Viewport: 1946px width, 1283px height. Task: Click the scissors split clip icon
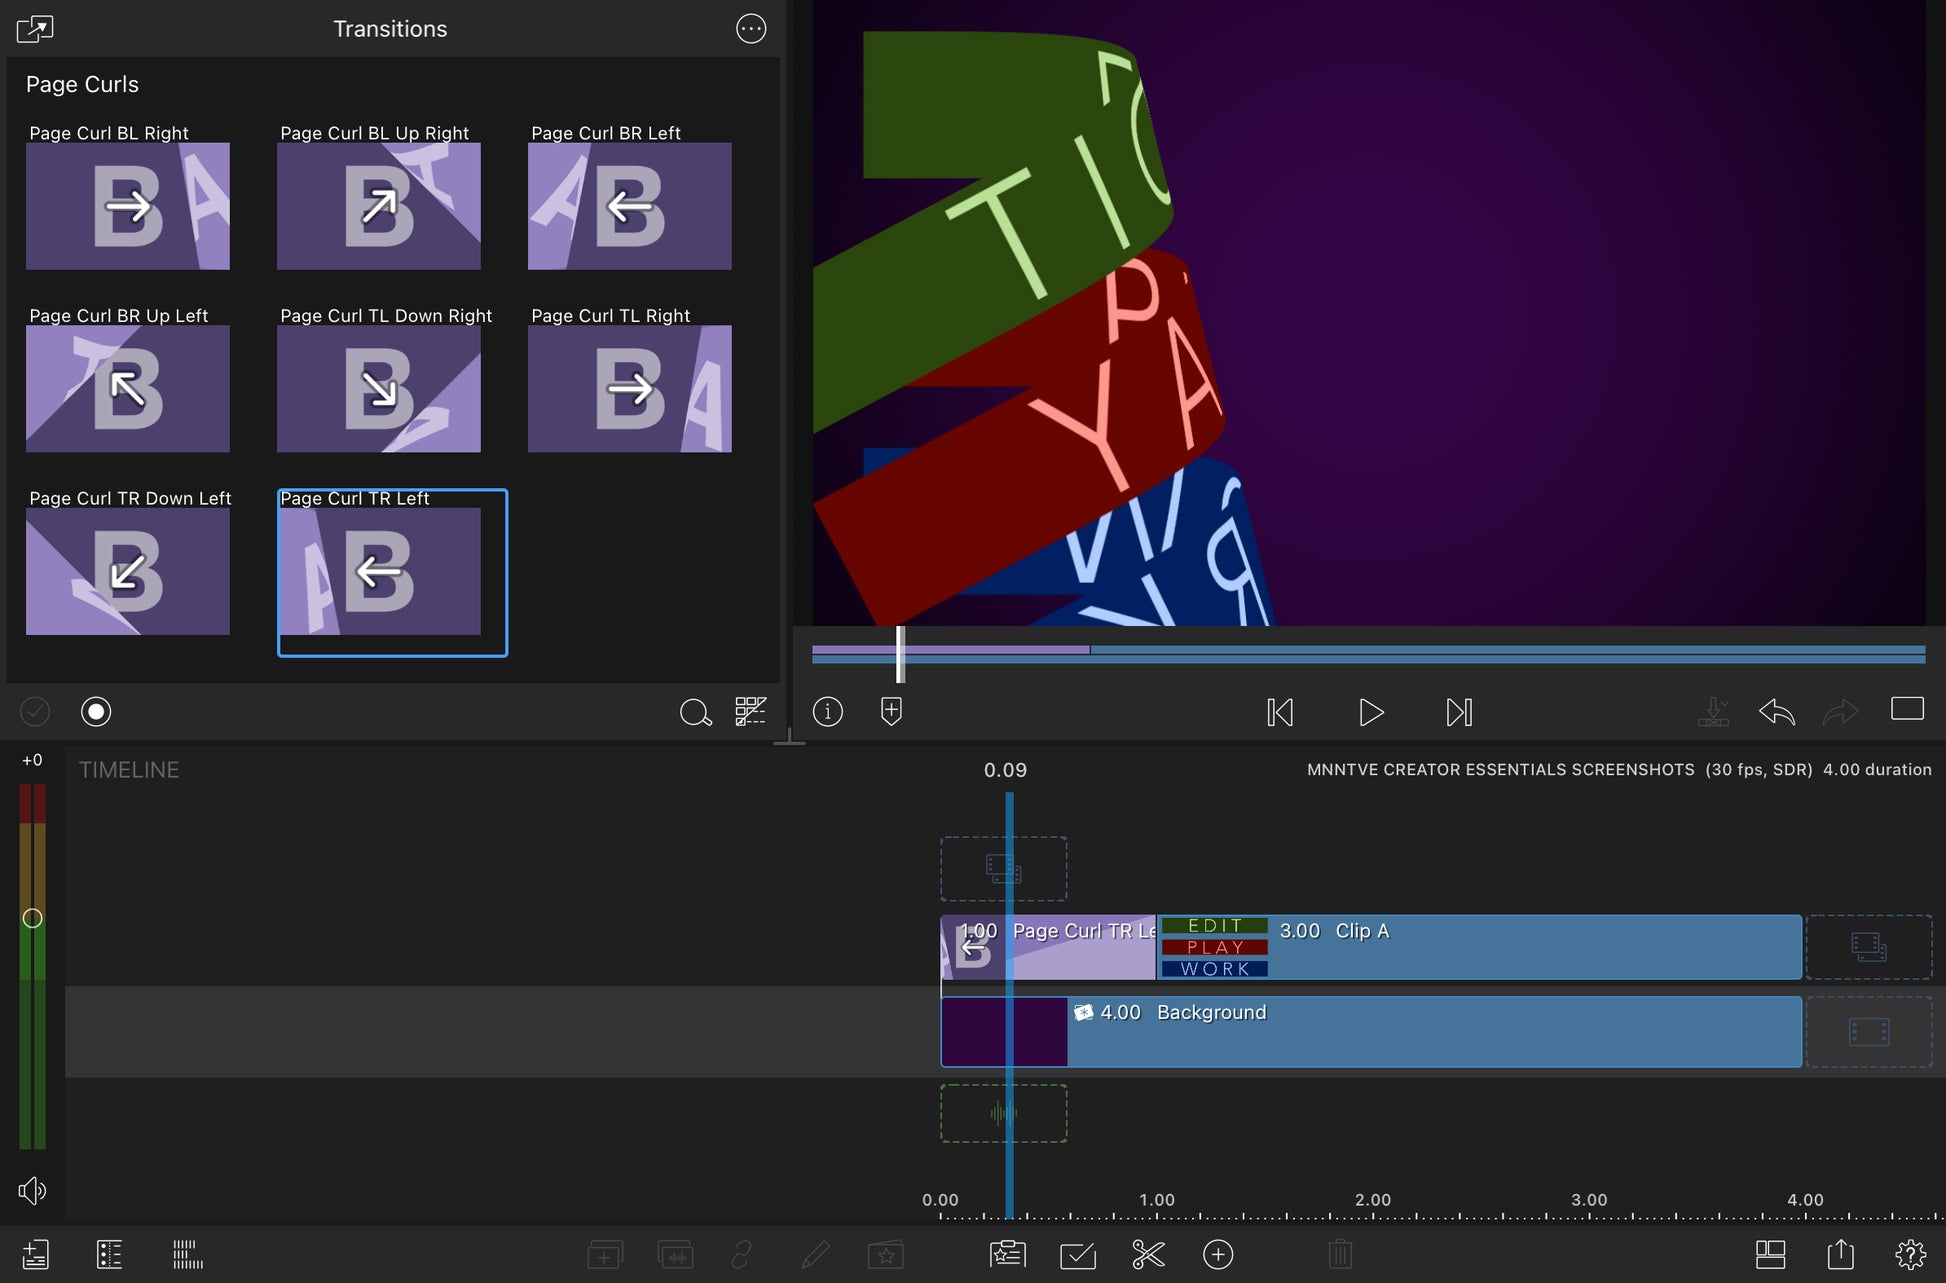[x=1148, y=1254]
